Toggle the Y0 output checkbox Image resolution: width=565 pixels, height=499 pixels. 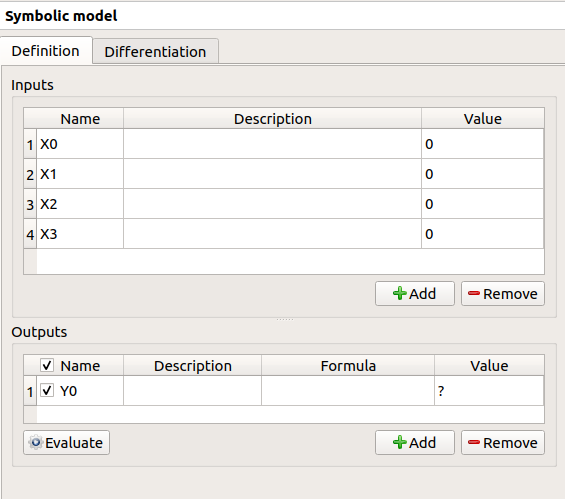[x=47, y=390]
